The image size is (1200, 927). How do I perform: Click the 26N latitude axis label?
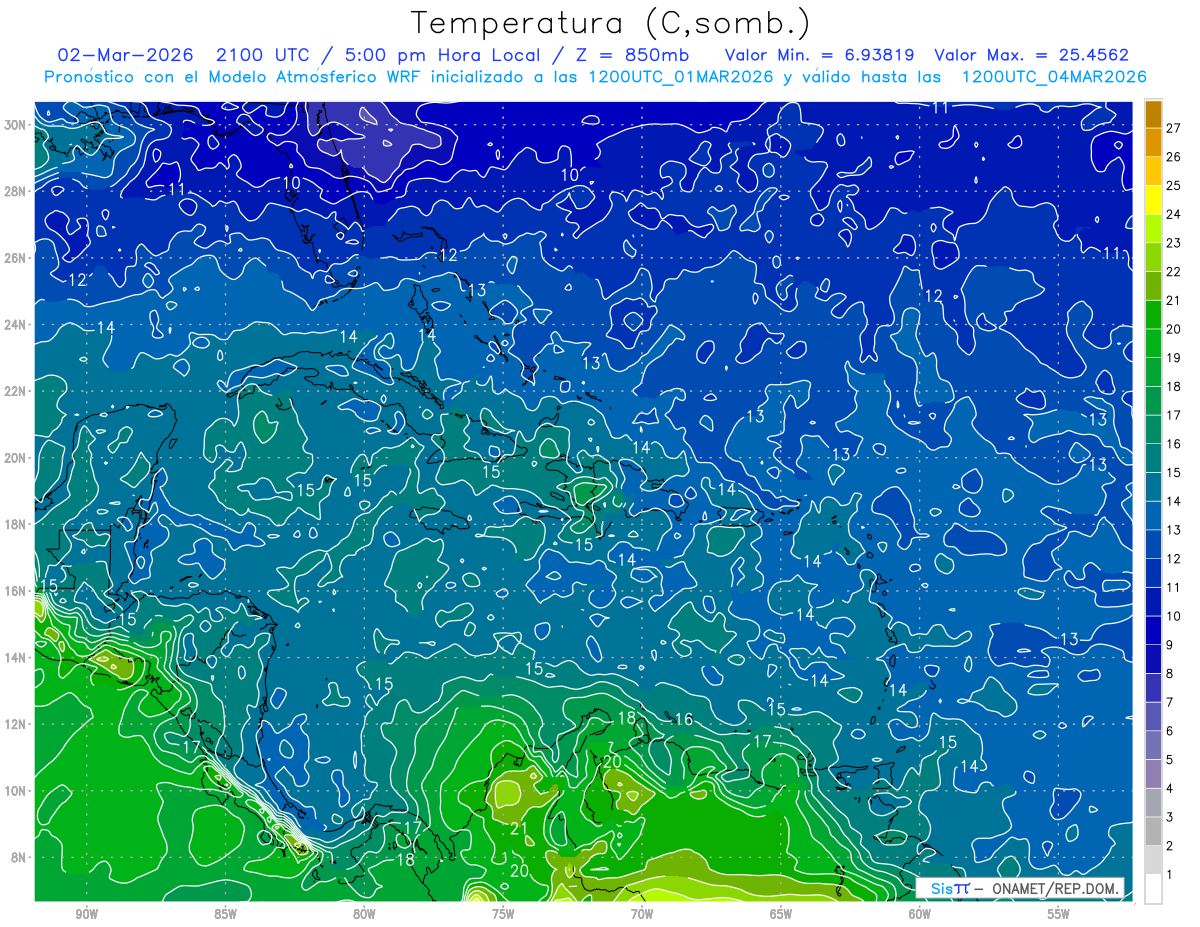pos(16,258)
